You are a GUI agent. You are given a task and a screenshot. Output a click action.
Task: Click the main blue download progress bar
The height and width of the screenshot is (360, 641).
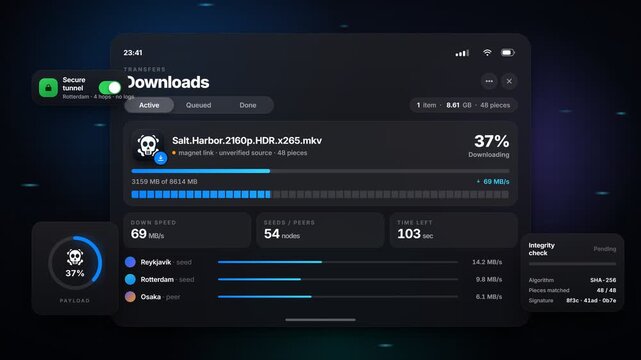click(320, 171)
